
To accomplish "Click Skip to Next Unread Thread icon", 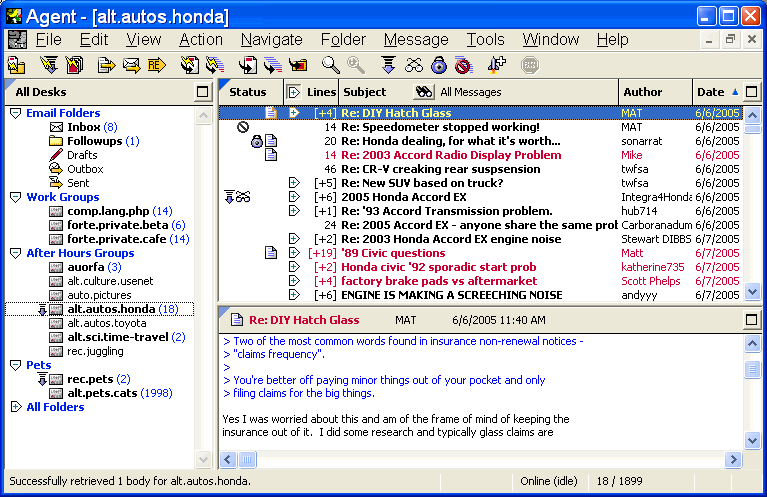I will 273,65.
